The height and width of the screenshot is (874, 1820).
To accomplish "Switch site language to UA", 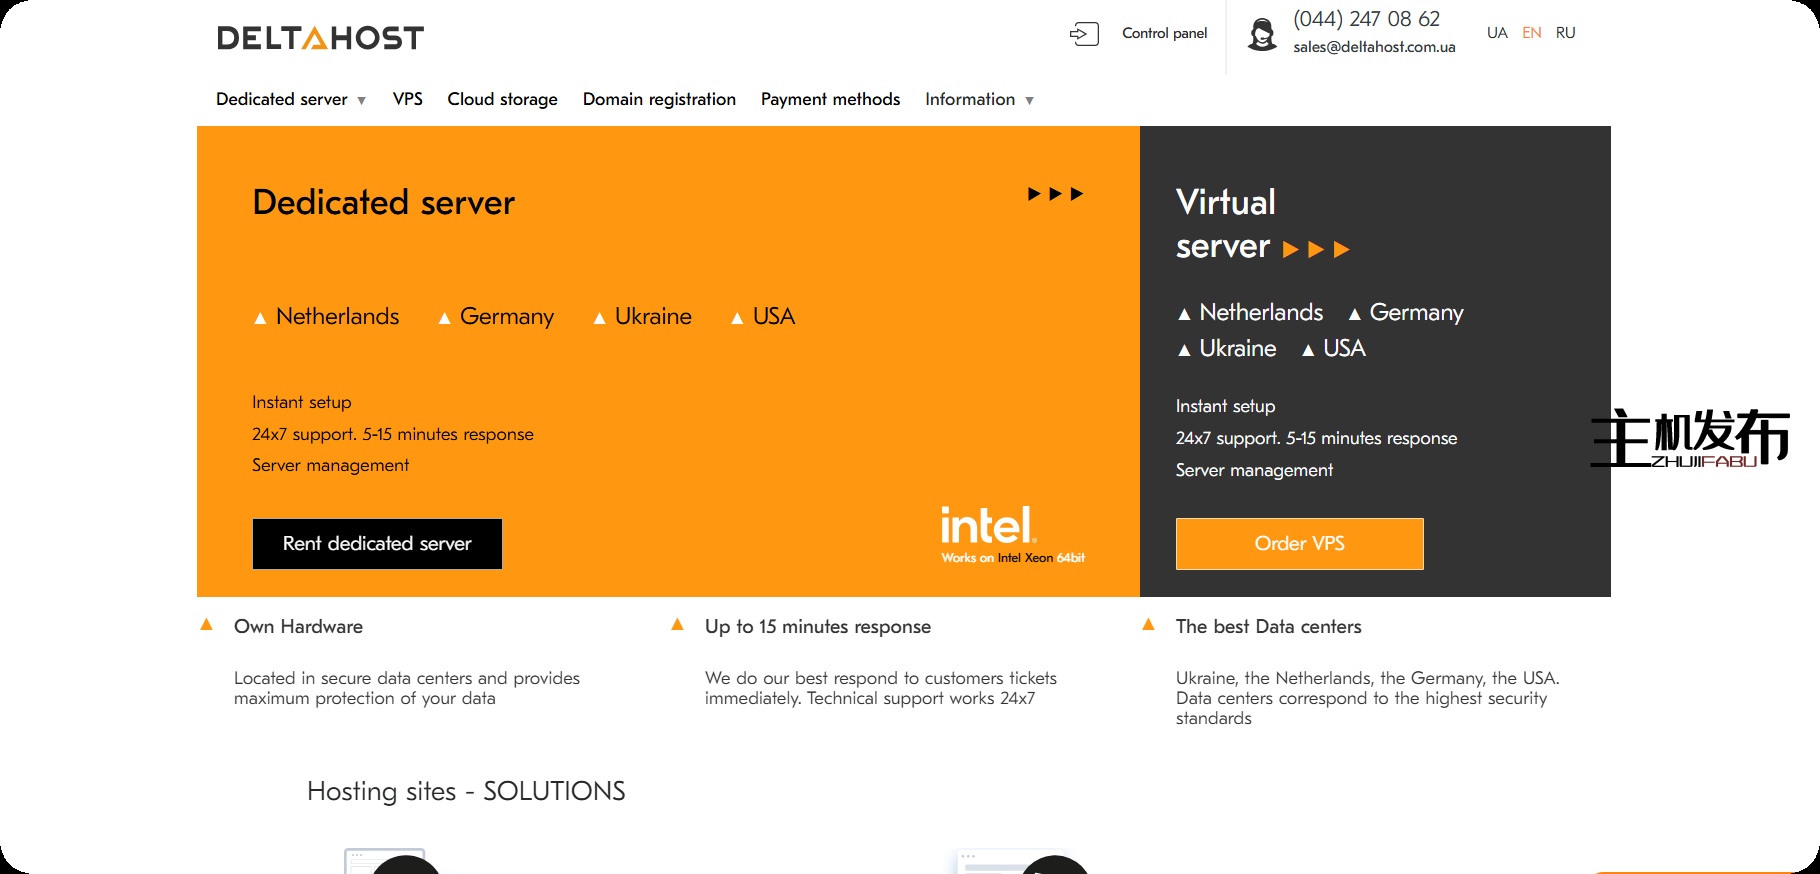I will click(1496, 33).
